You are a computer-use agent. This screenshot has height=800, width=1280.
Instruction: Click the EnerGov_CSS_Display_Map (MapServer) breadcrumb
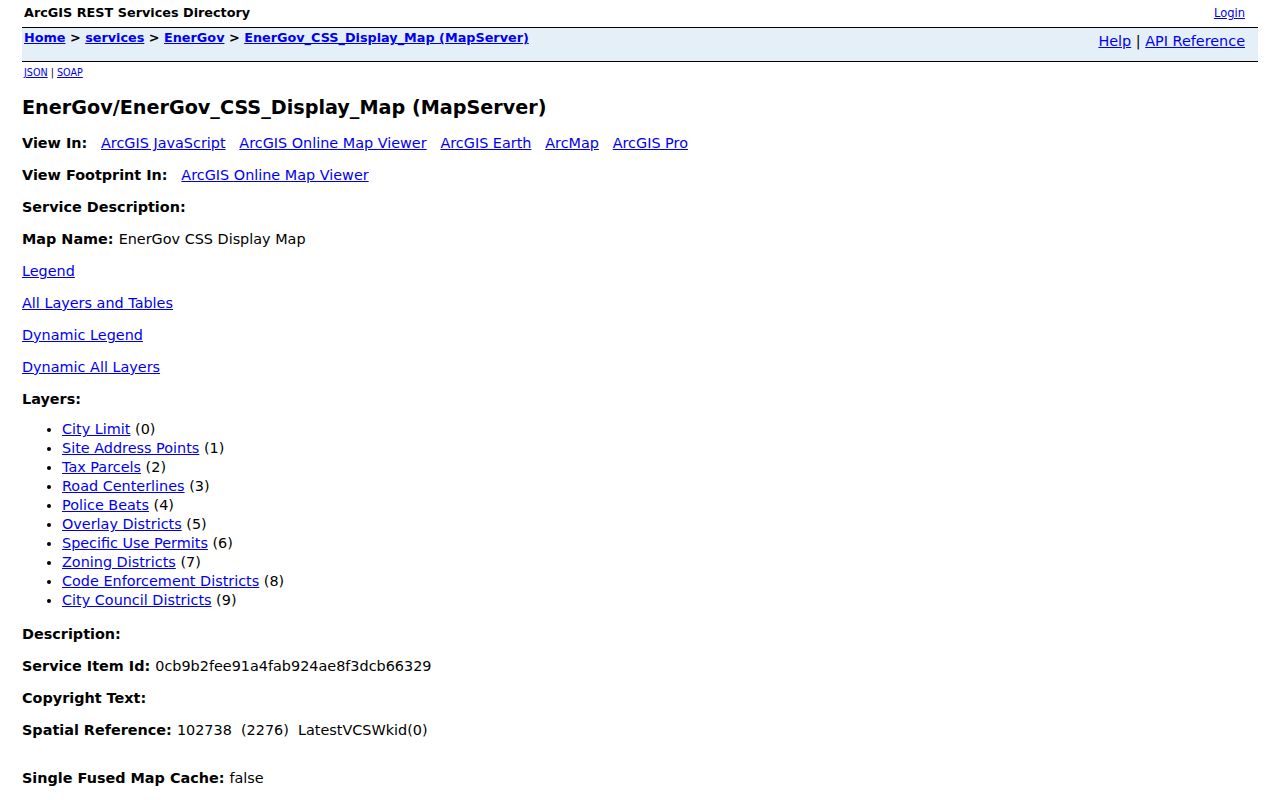point(386,38)
